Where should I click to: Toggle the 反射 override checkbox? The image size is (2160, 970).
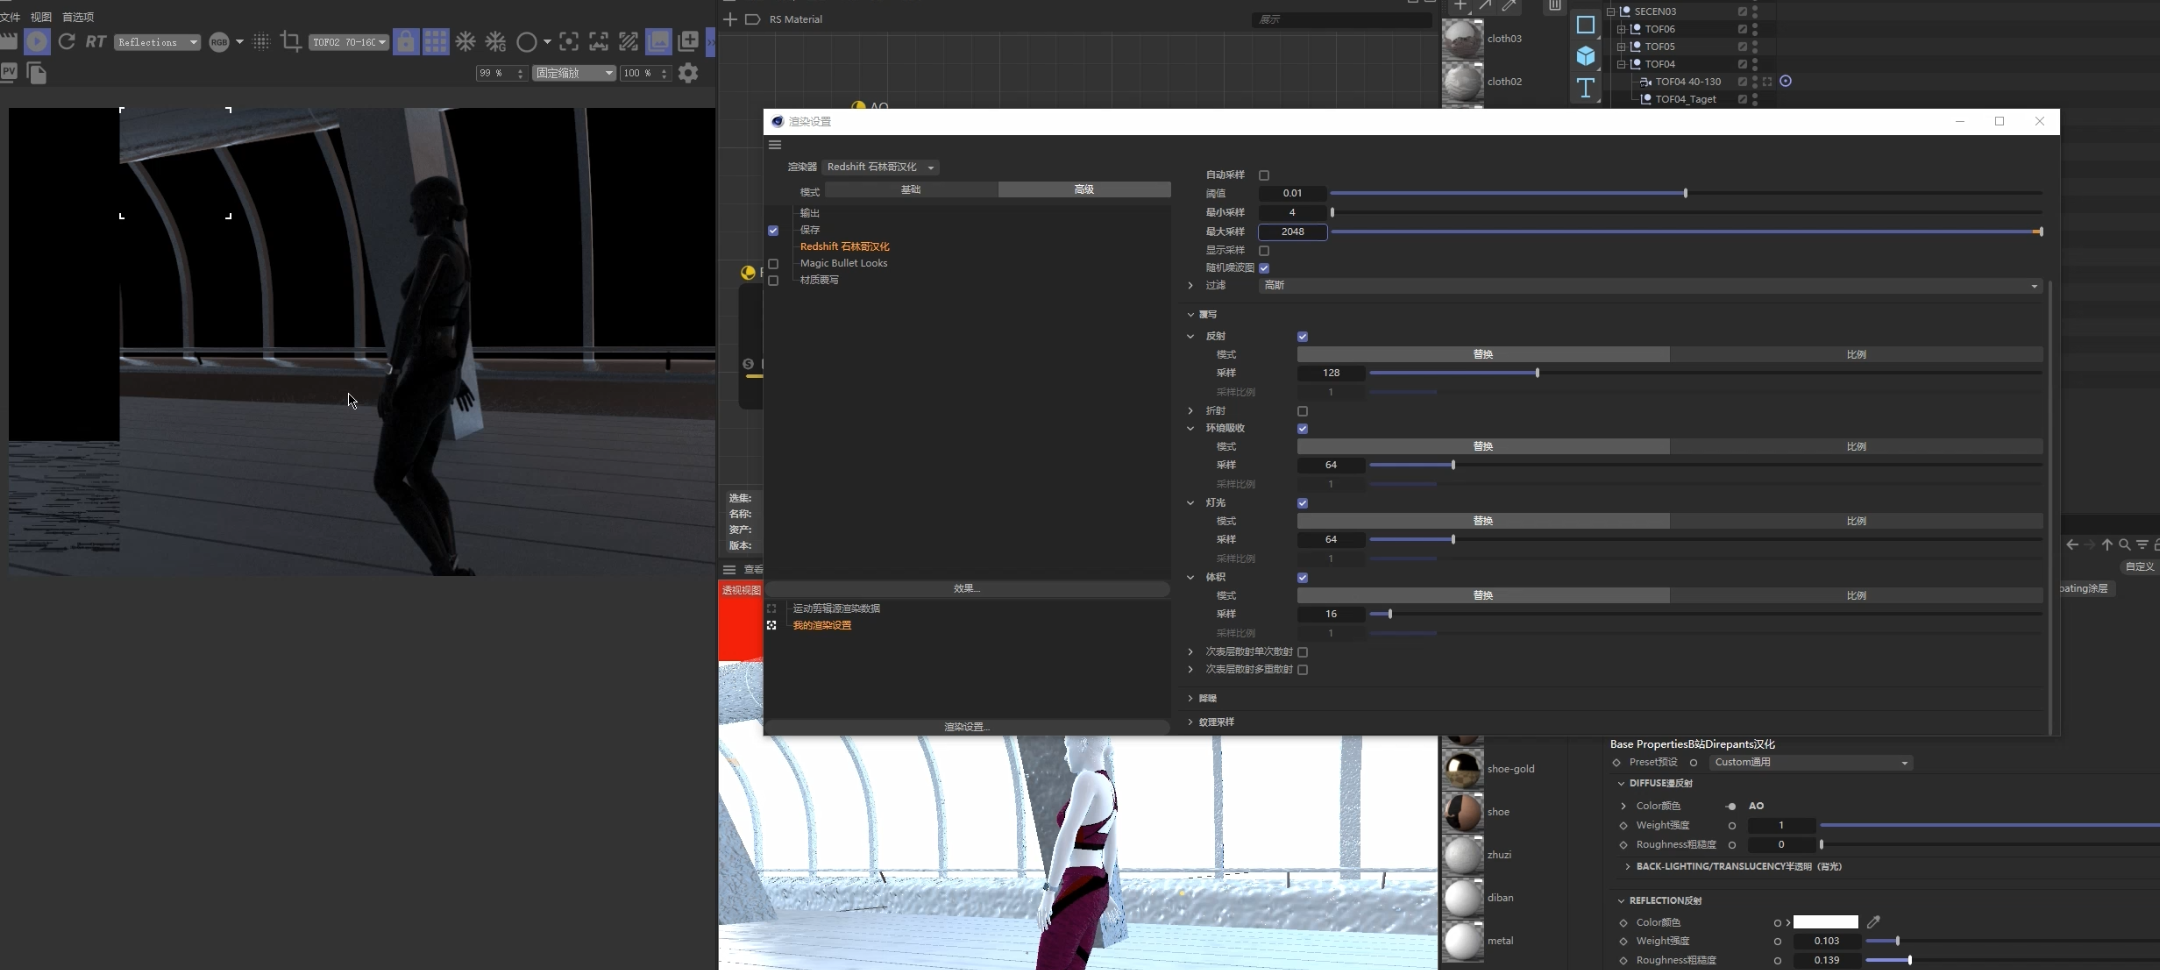pyautogui.click(x=1302, y=337)
